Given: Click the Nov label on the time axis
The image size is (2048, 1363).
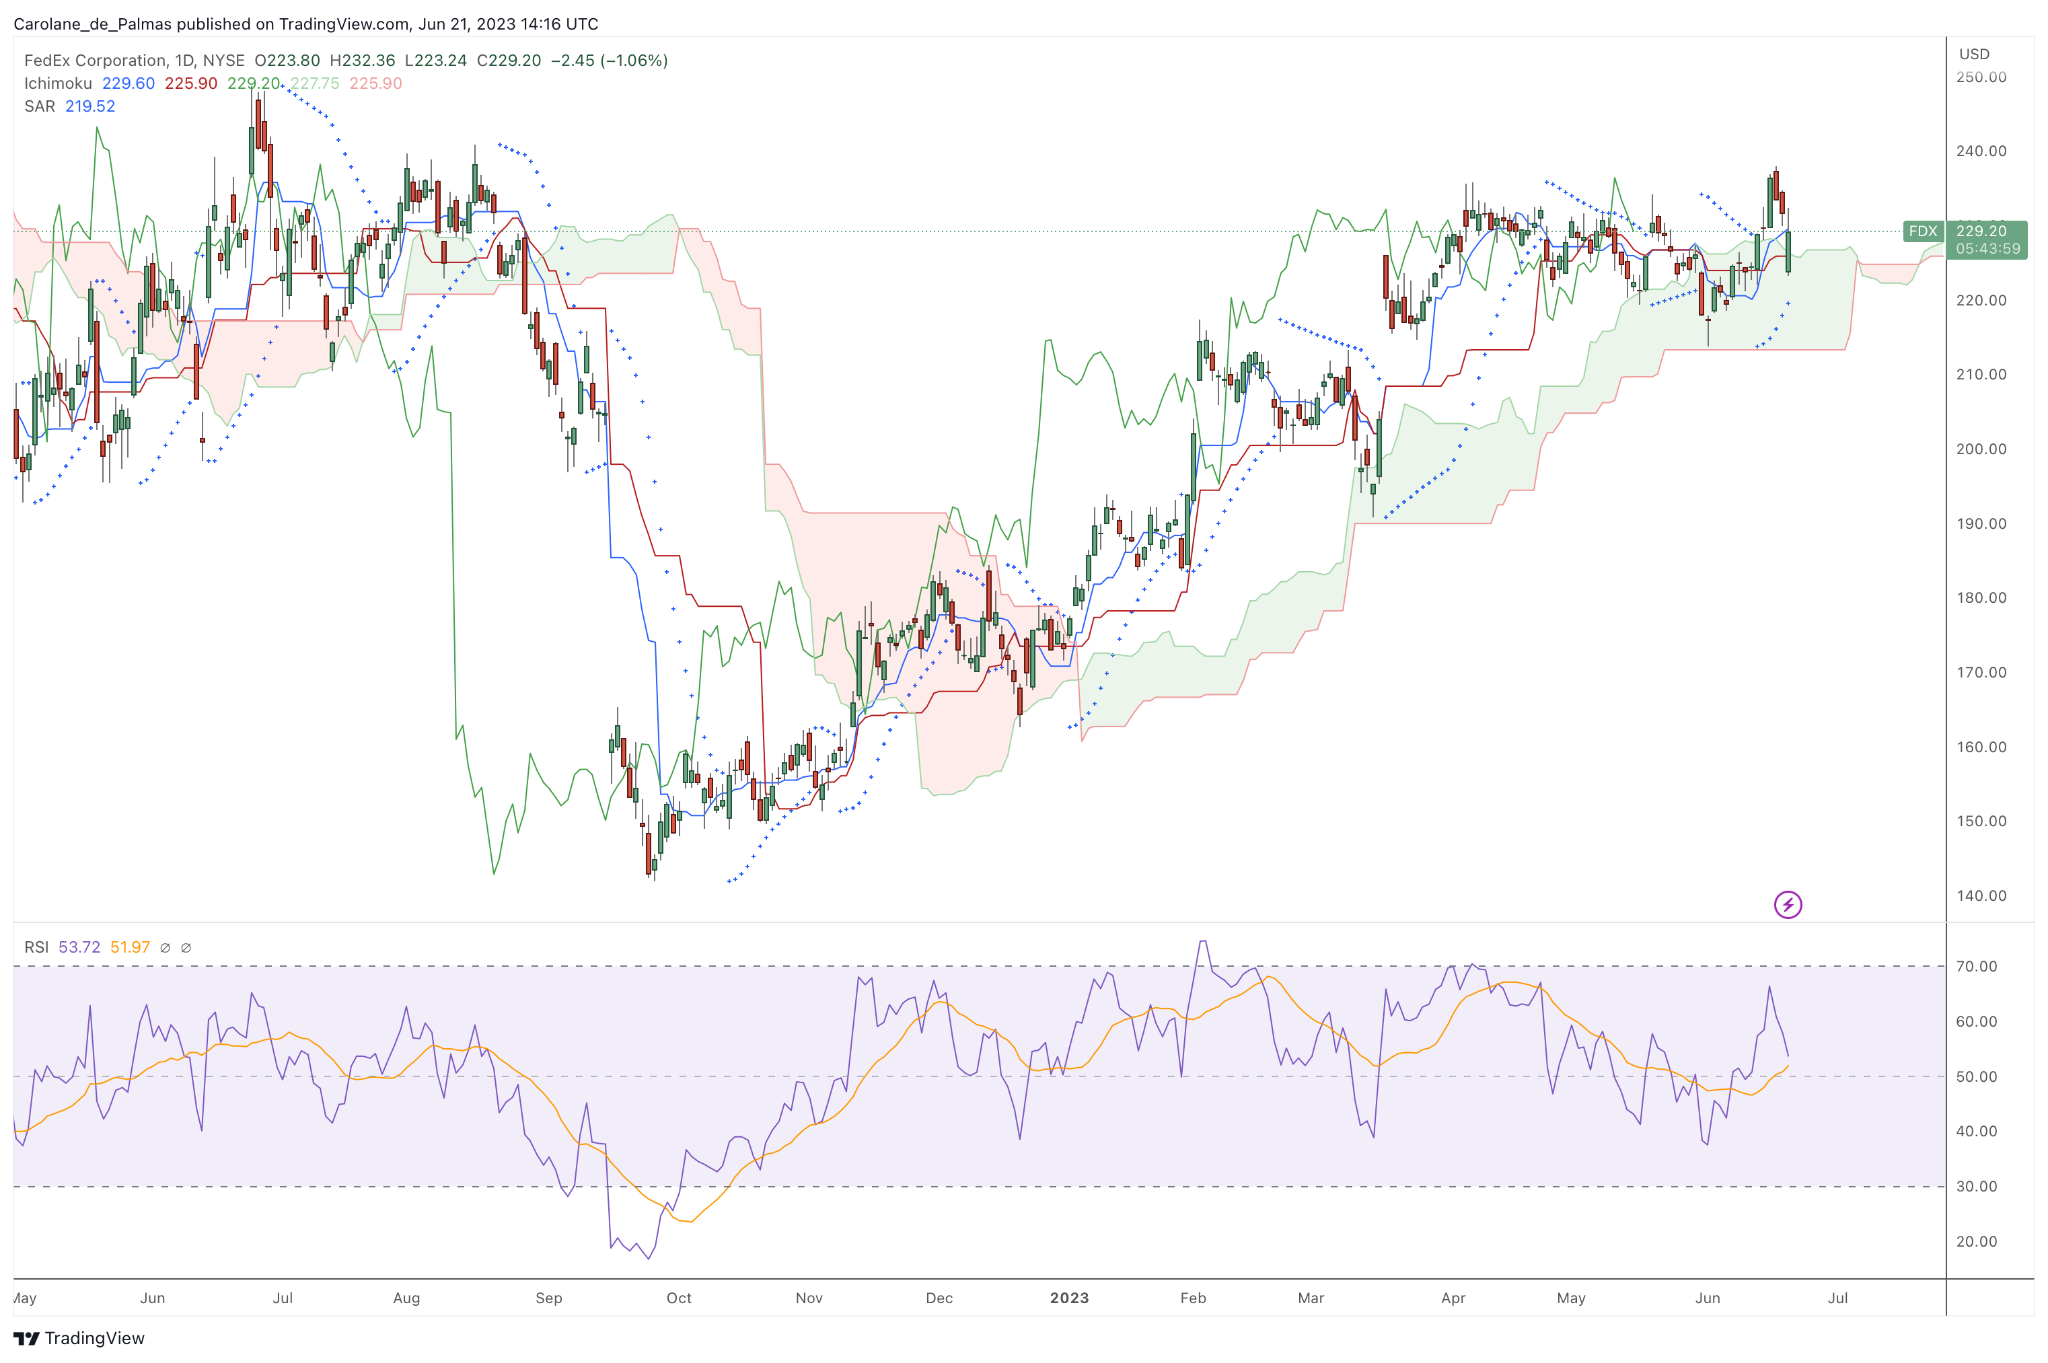Looking at the screenshot, I should (809, 1298).
